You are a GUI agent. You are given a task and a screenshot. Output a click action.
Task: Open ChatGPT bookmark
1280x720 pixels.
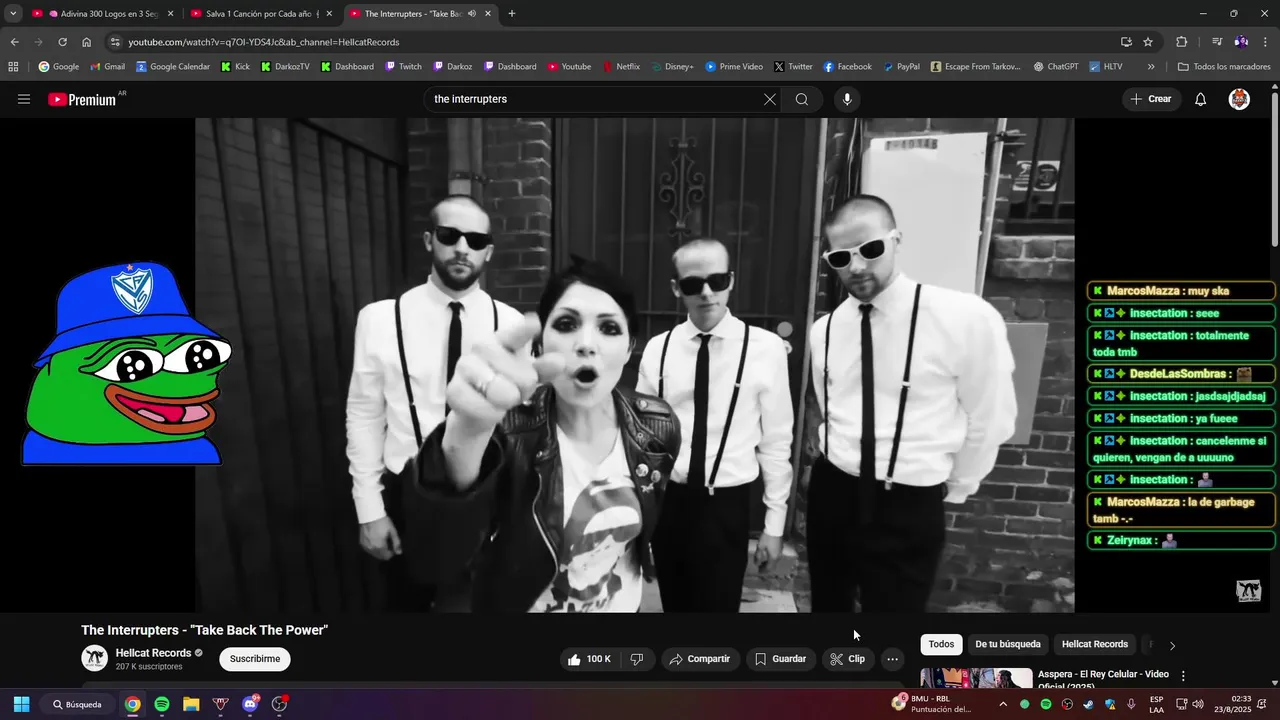tap(1056, 67)
